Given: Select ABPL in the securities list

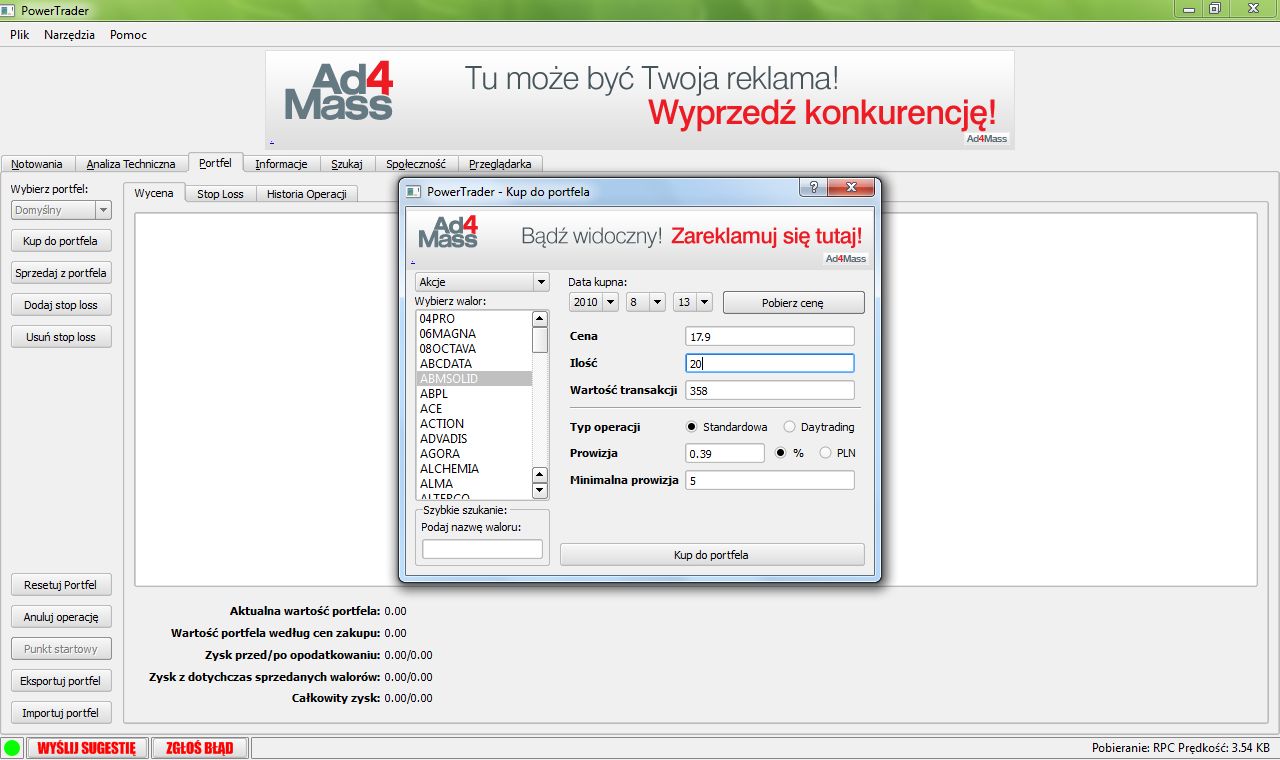Looking at the screenshot, I should click(x=474, y=394).
